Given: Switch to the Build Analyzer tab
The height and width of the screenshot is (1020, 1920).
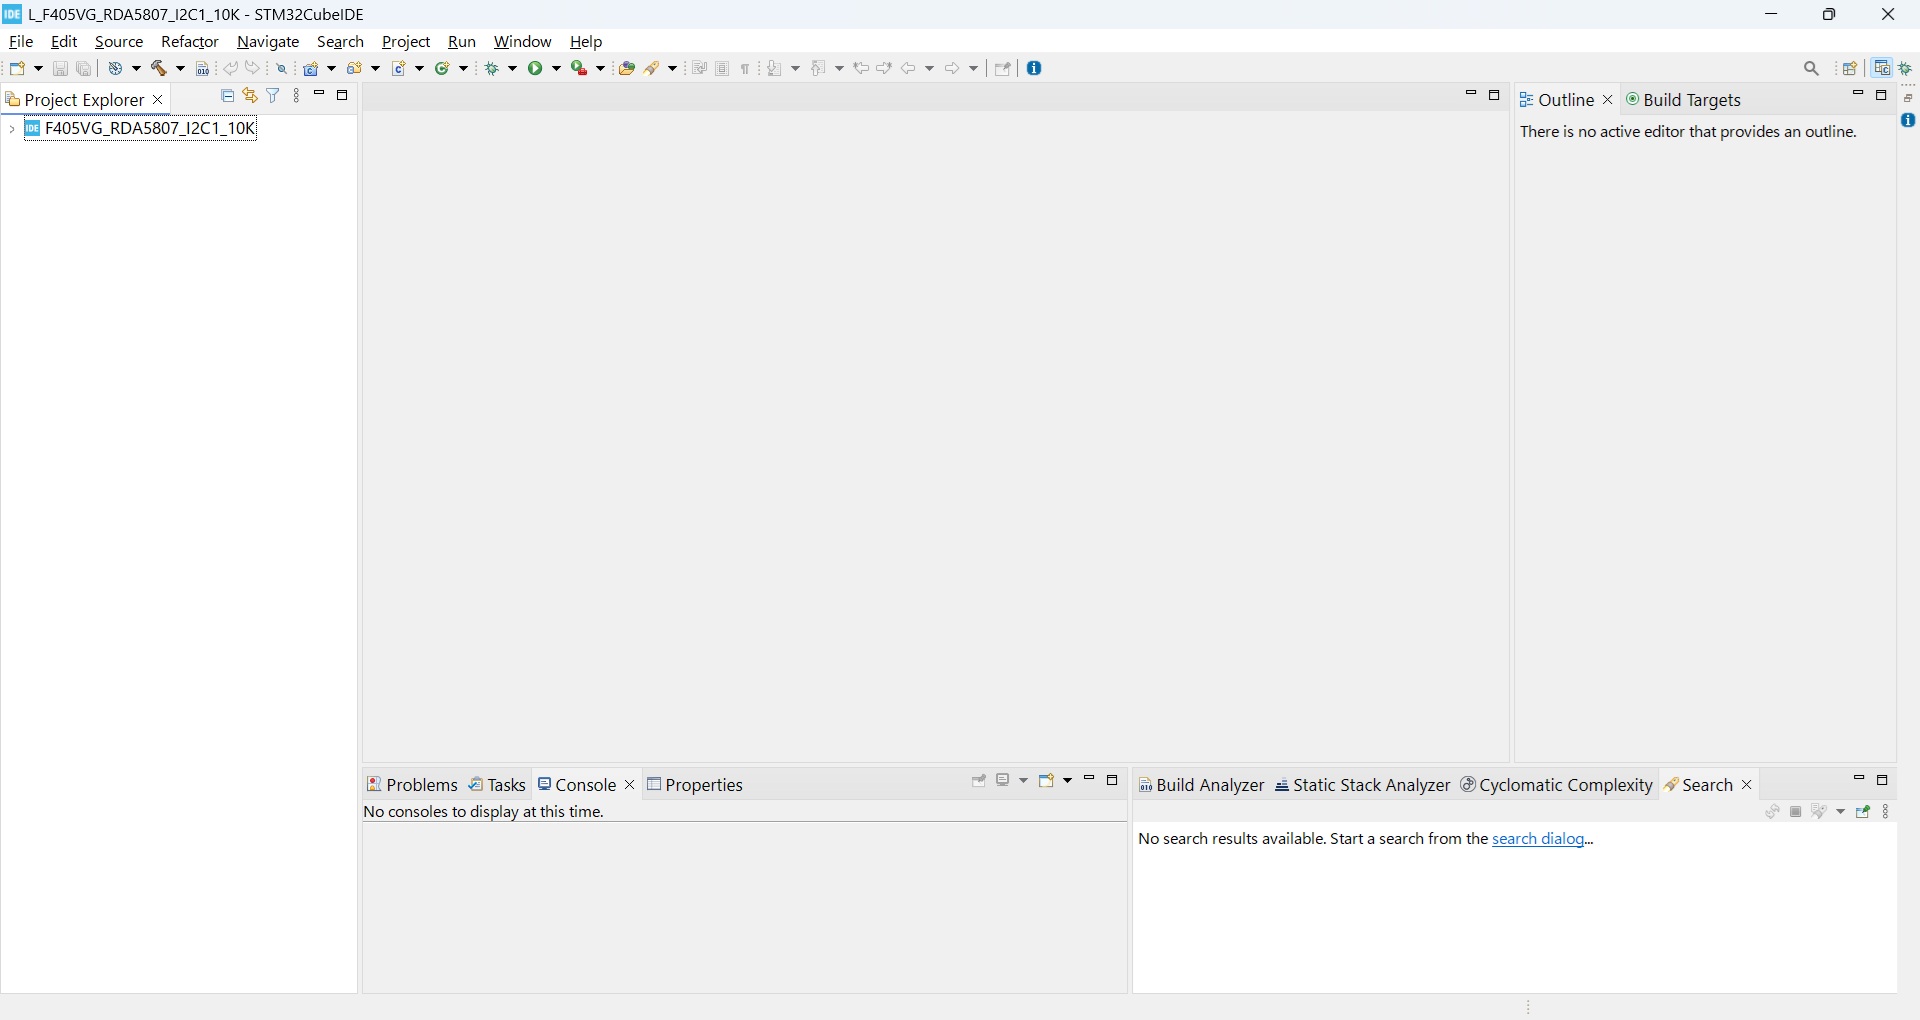Looking at the screenshot, I should [x=1202, y=787].
